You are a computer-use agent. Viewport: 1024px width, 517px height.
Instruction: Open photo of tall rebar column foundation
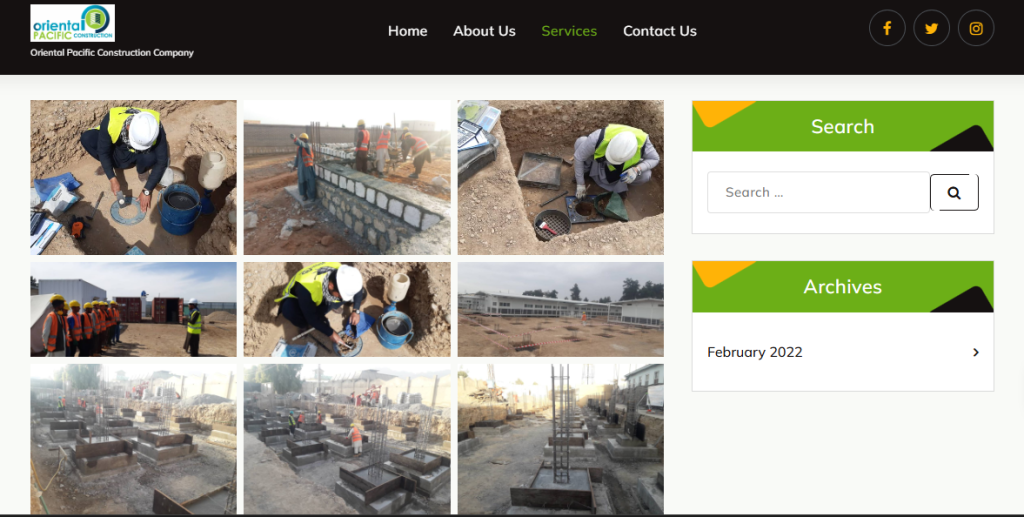click(560, 438)
